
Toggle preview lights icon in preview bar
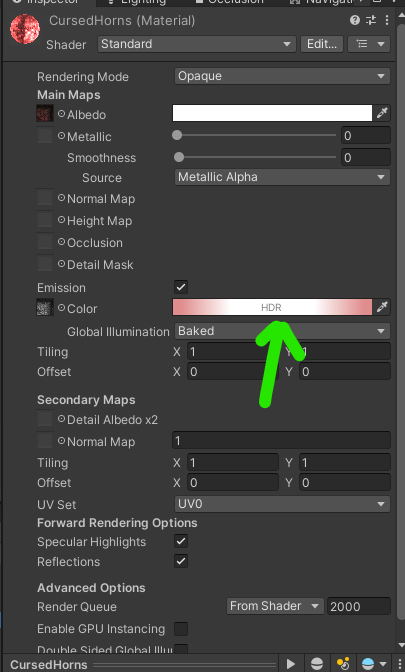(x=342, y=664)
